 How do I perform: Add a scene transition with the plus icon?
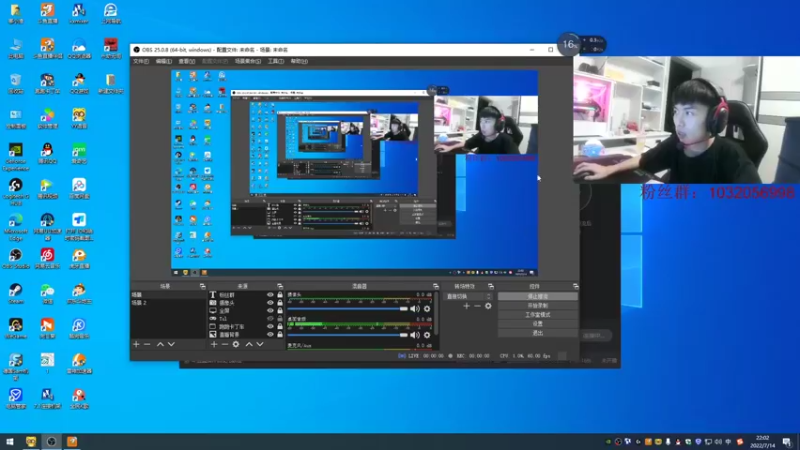(x=466, y=306)
